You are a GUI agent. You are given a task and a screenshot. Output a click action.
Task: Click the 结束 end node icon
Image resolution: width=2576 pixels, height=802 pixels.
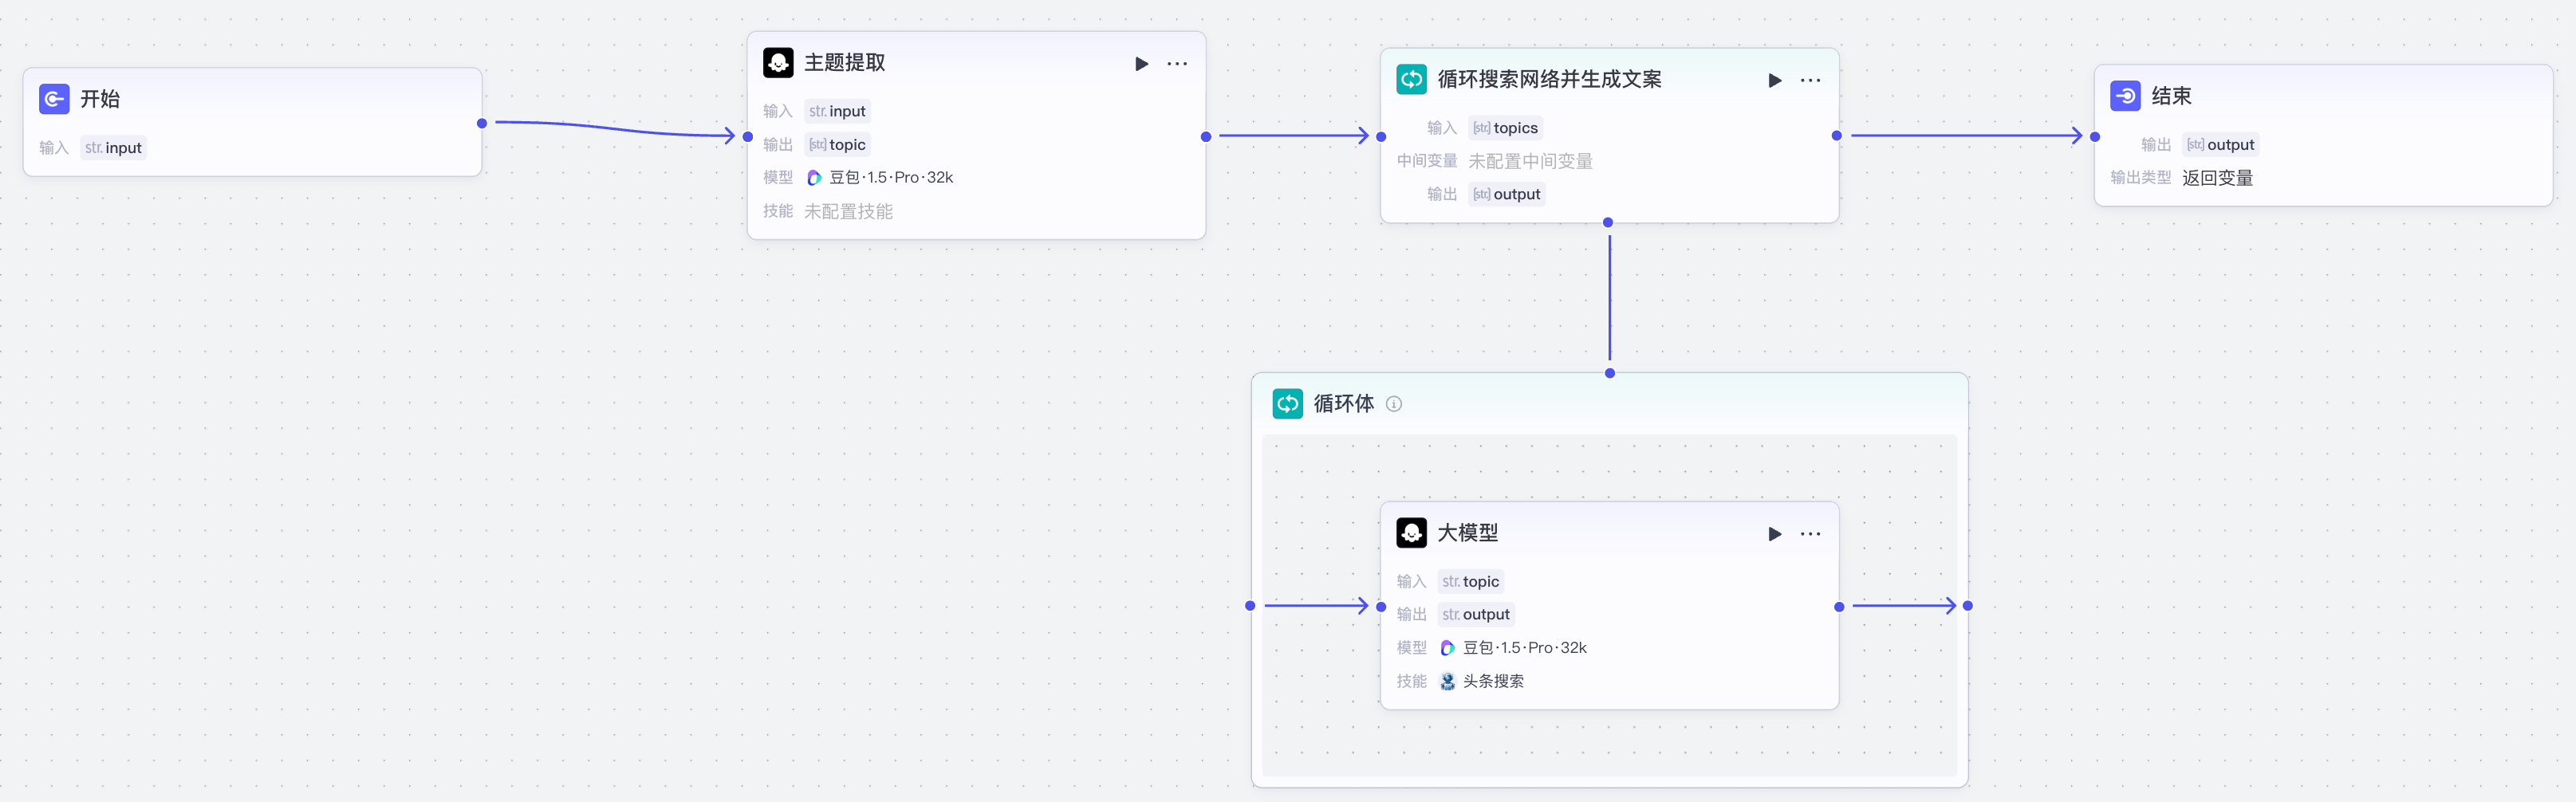(2125, 96)
